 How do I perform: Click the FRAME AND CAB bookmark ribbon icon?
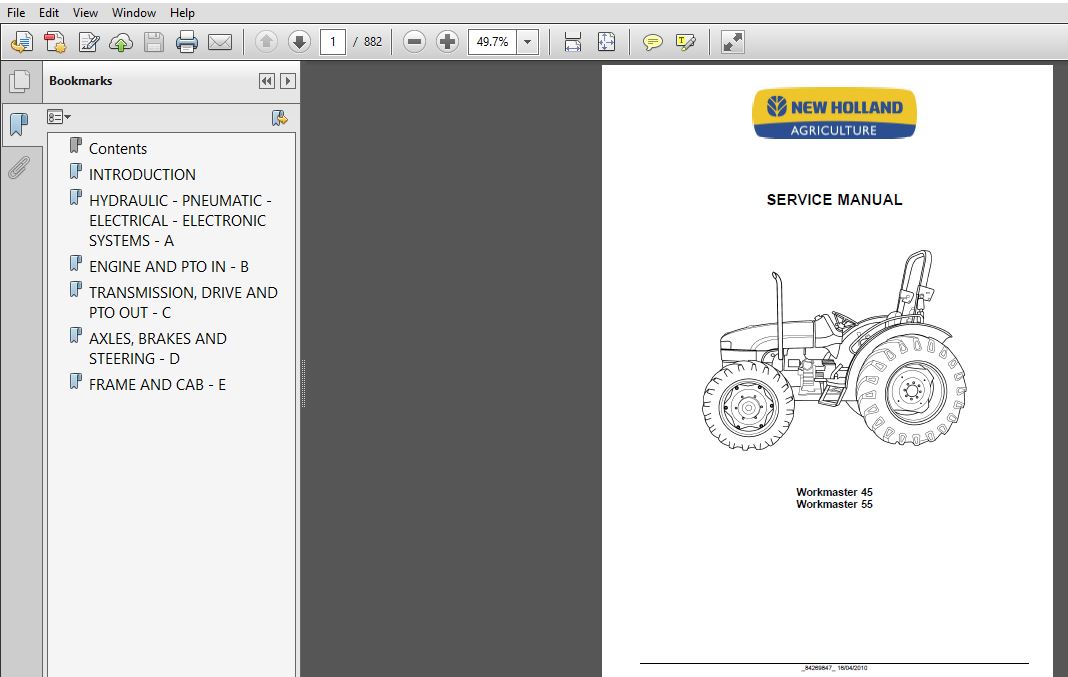pos(76,381)
